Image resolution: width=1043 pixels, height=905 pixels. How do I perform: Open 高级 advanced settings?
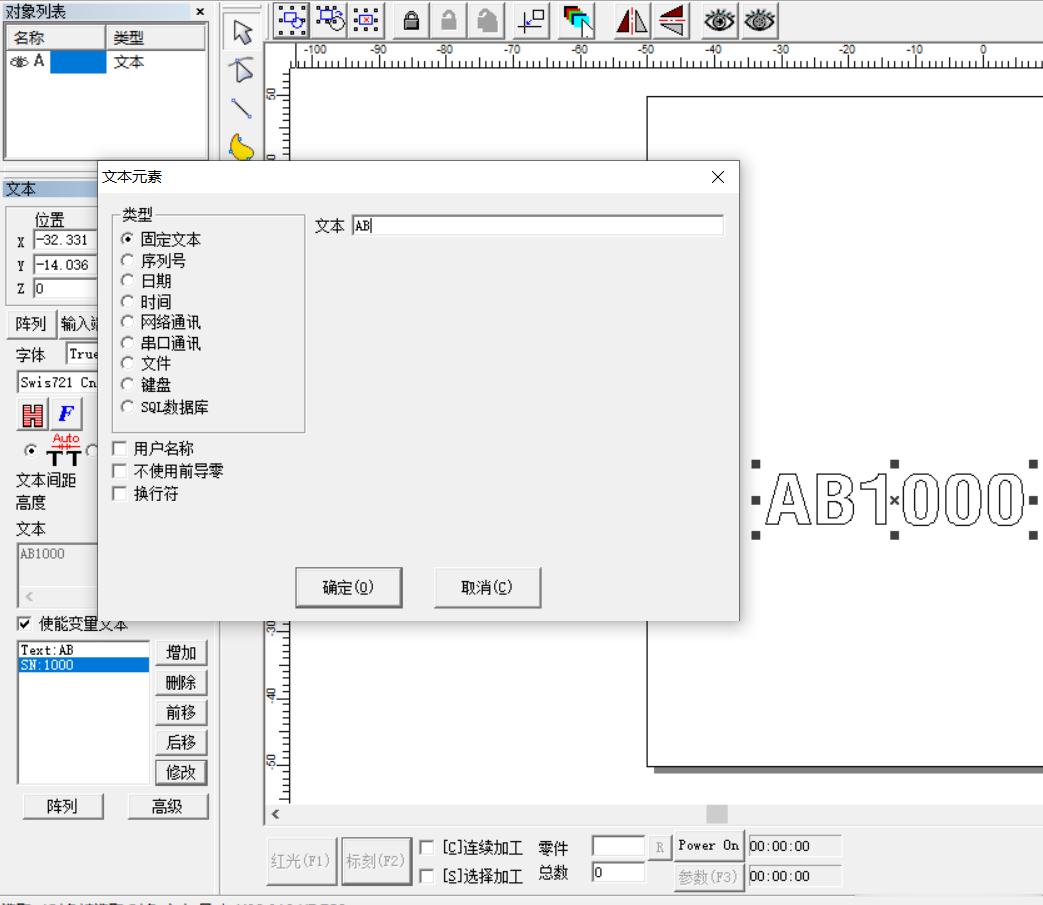click(168, 806)
